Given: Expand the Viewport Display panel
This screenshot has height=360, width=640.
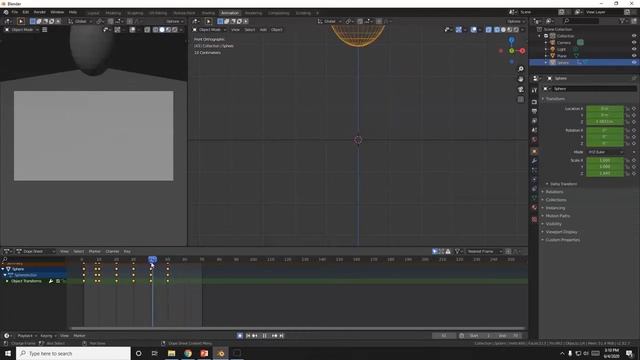Looking at the screenshot, I should point(561,232).
